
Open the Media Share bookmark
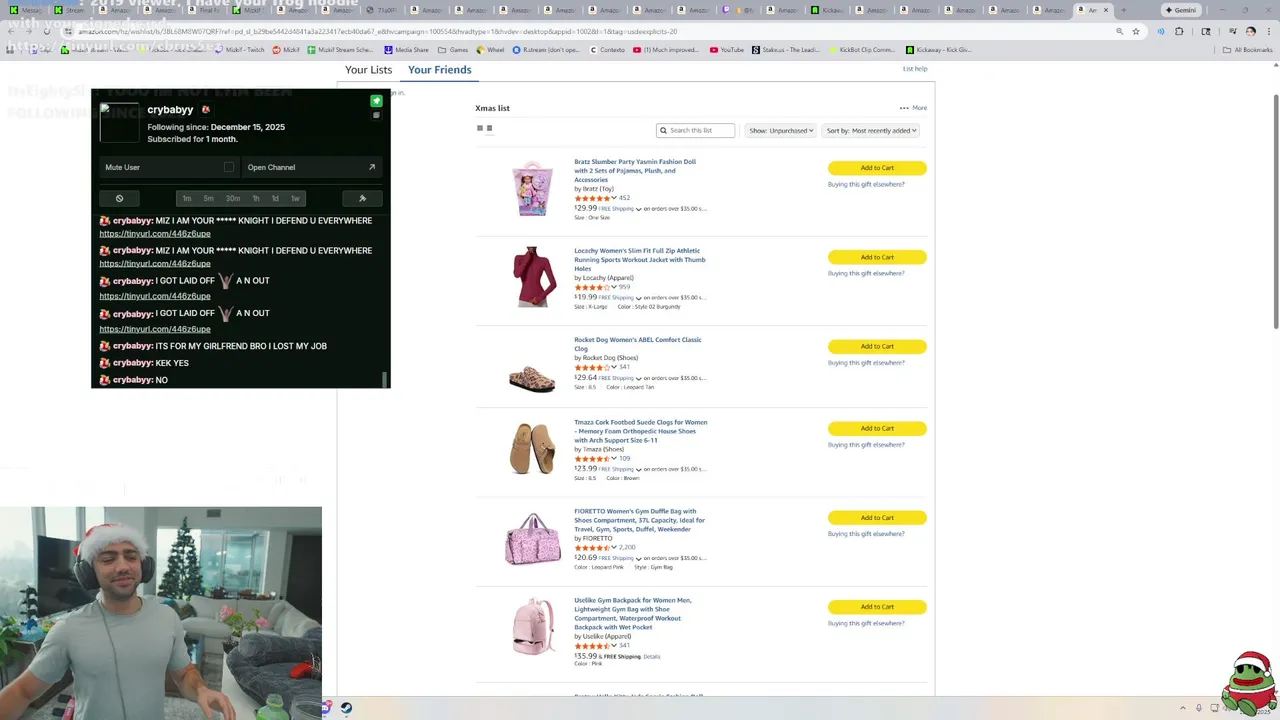pos(406,49)
